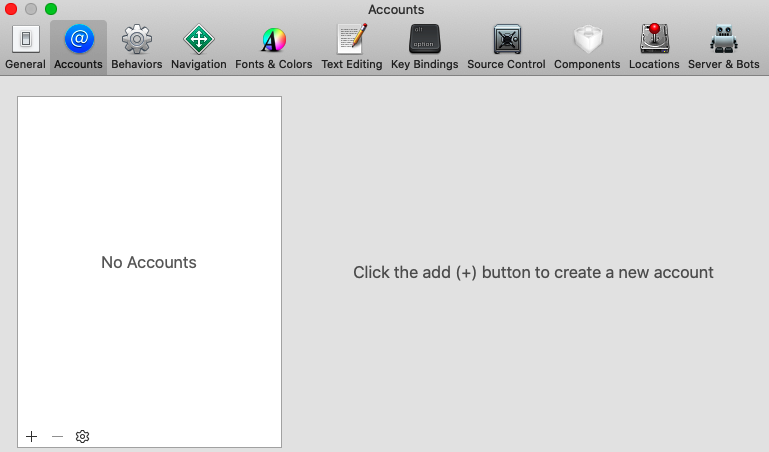This screenshot has width=769, height=452.
Task: Select the Accounts preferences tab
Action: pyautogui.click(x=78, y=47)
